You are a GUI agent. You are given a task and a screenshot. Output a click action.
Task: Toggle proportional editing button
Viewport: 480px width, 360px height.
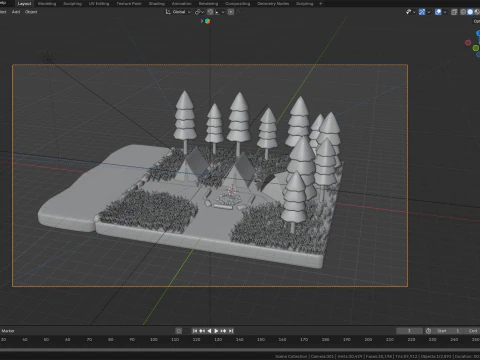[231, 12]
